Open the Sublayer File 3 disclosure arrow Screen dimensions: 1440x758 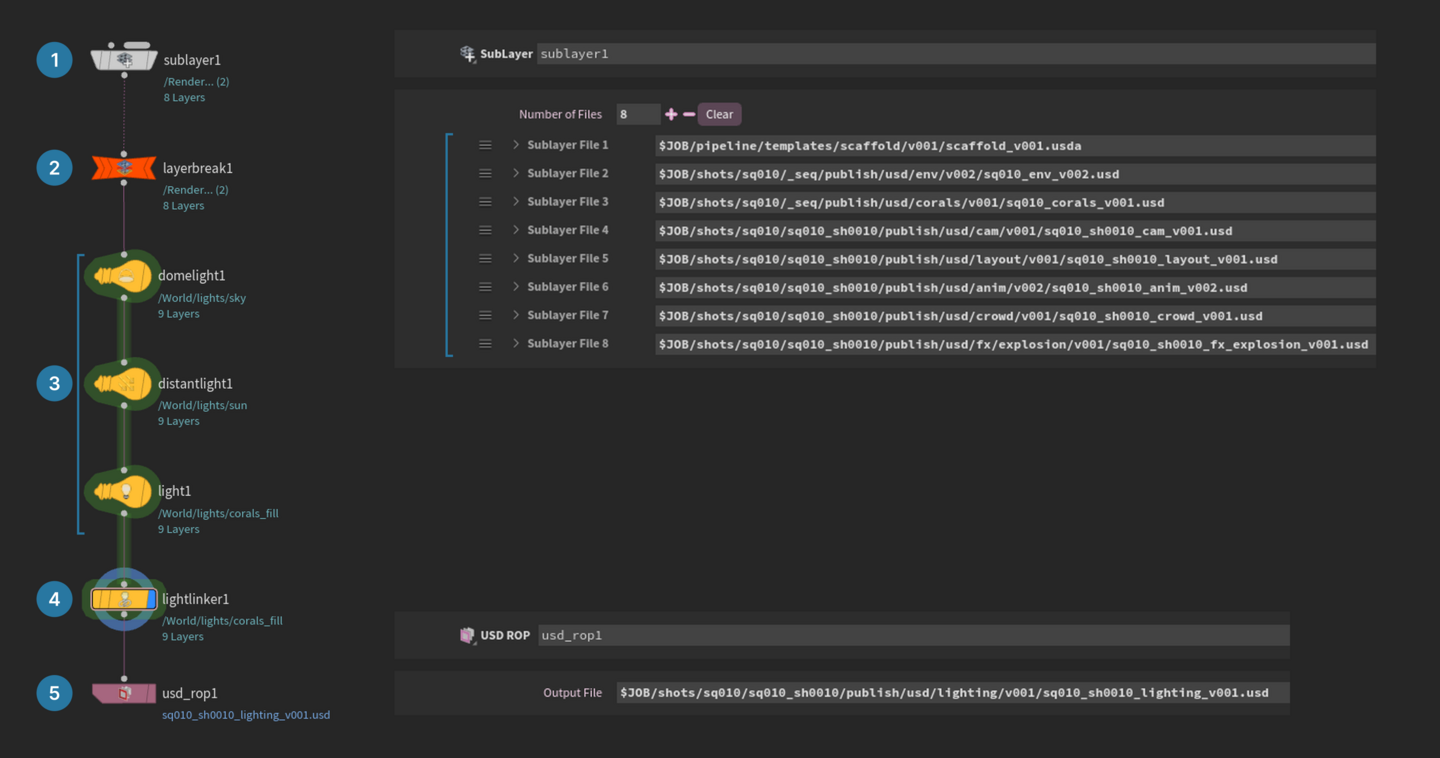click(516, 202)
